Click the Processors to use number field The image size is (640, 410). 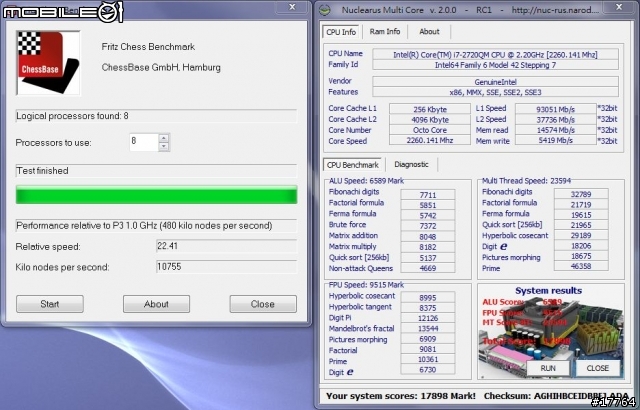(144, 142)
